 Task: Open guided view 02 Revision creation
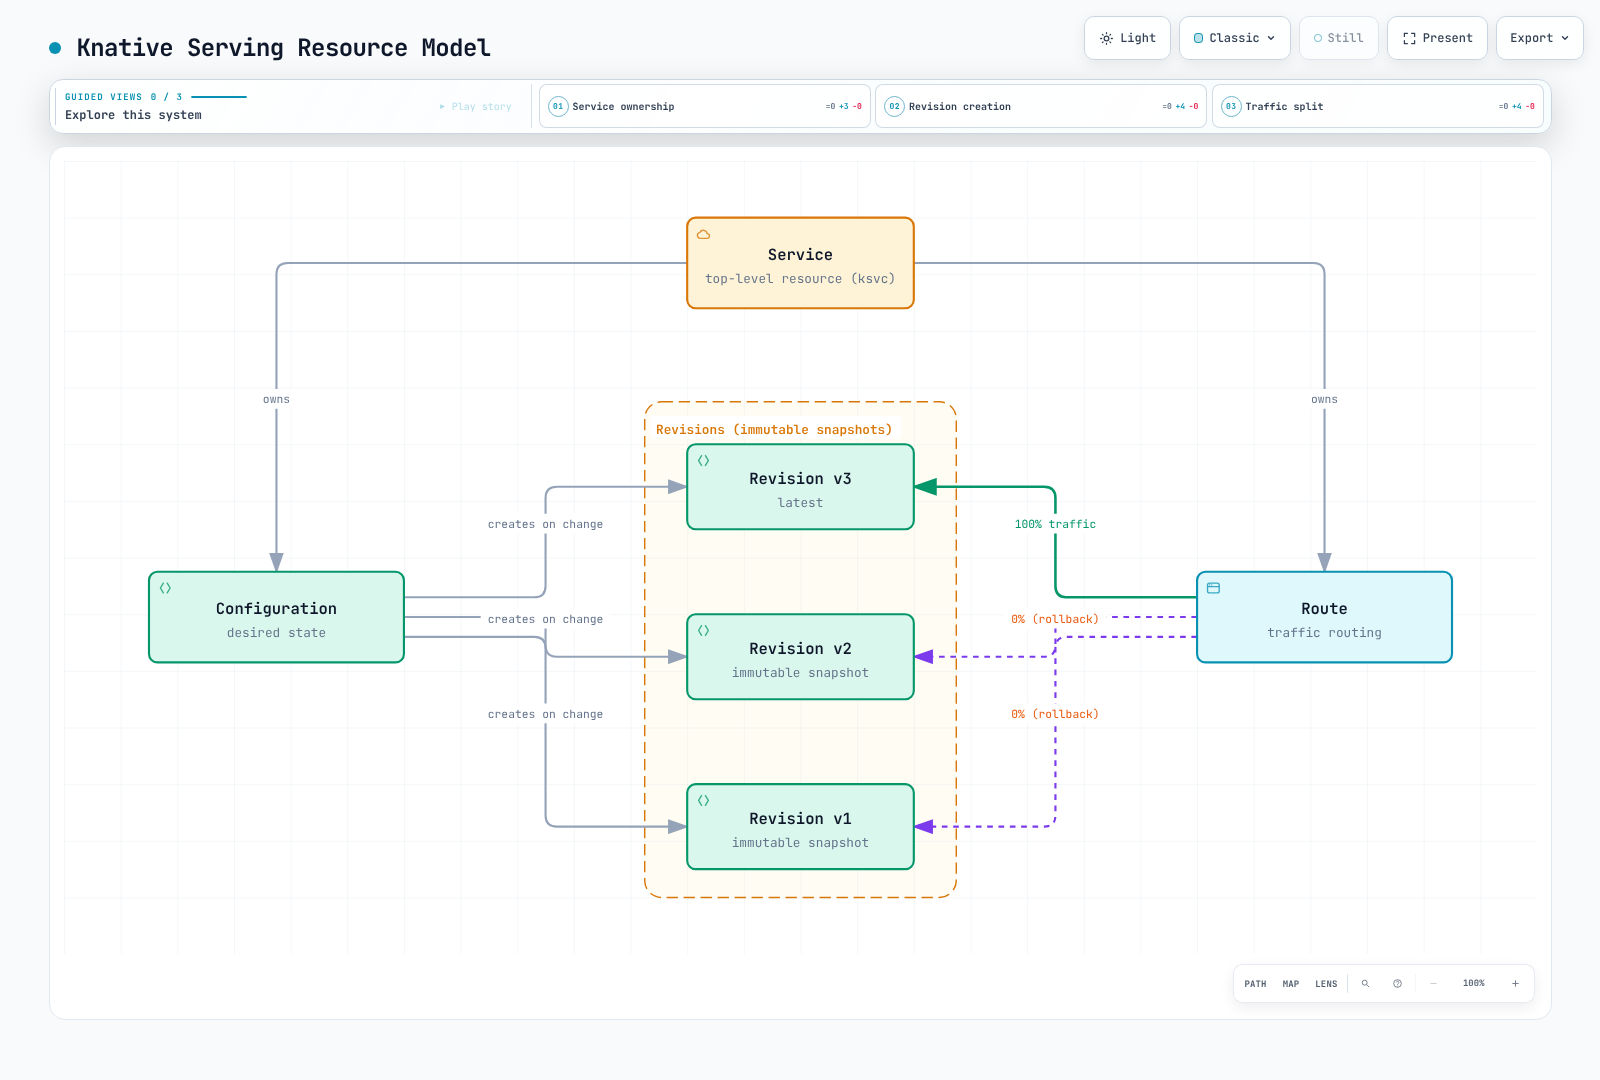[x=1041, y=106]
